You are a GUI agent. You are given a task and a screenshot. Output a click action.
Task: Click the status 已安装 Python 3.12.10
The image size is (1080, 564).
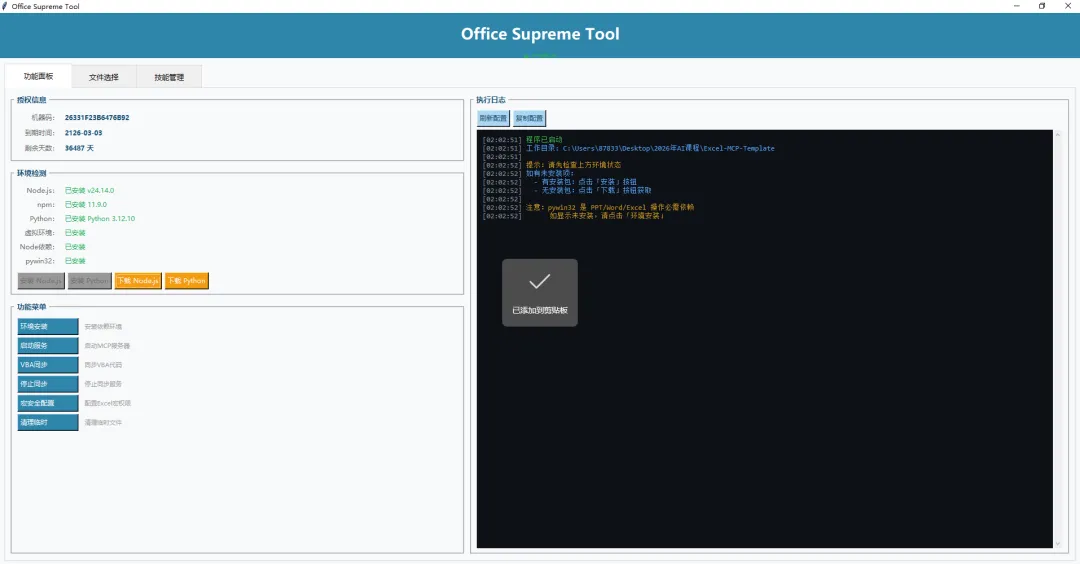[x=100, y=219]
